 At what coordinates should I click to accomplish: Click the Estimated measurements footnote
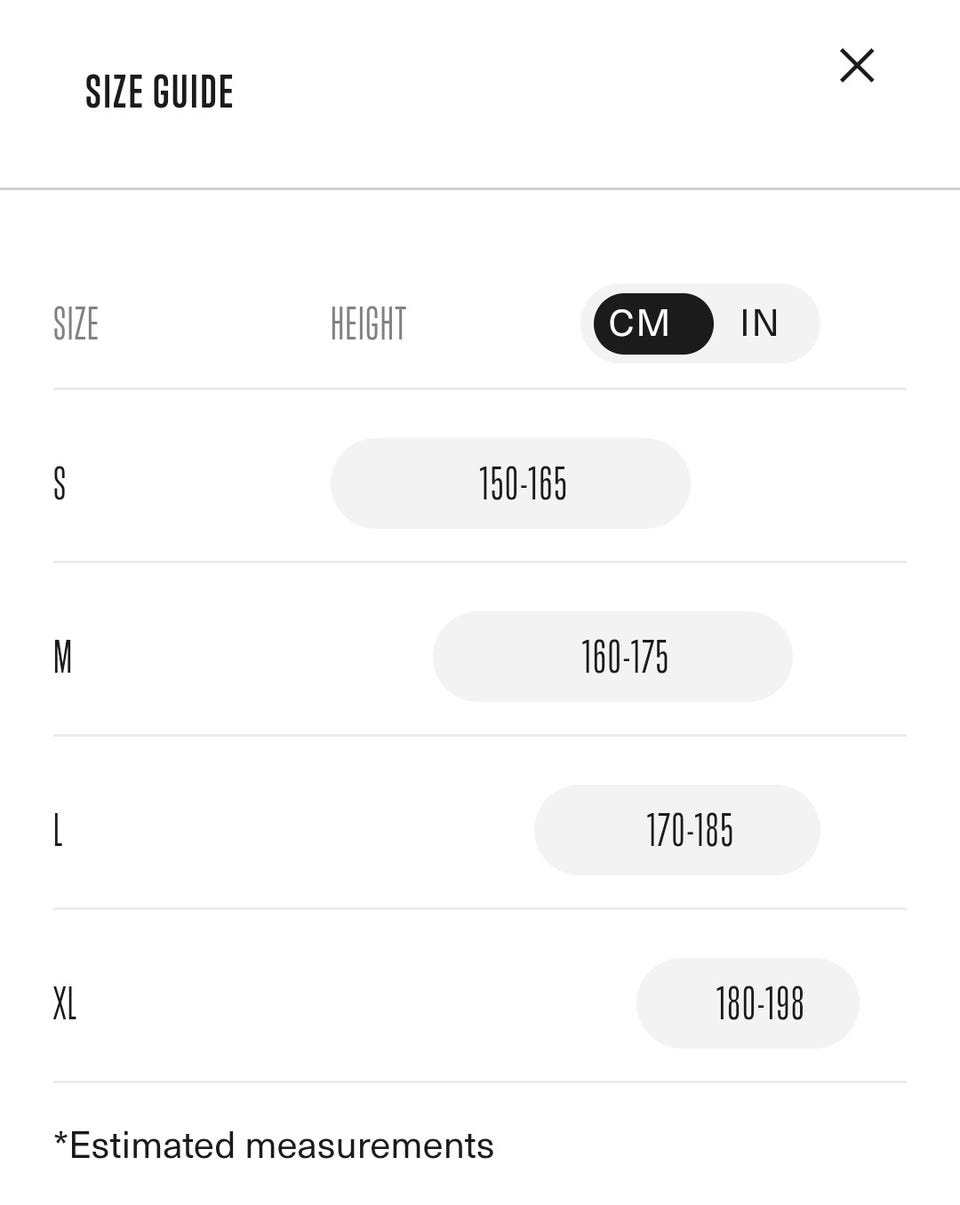click(274, 1145)
